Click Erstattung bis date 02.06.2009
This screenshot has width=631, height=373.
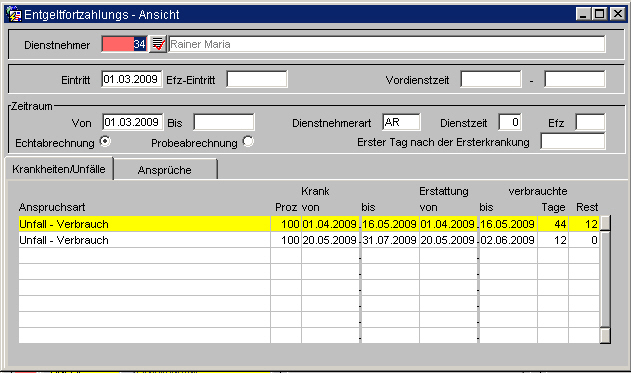coord(508,240)
